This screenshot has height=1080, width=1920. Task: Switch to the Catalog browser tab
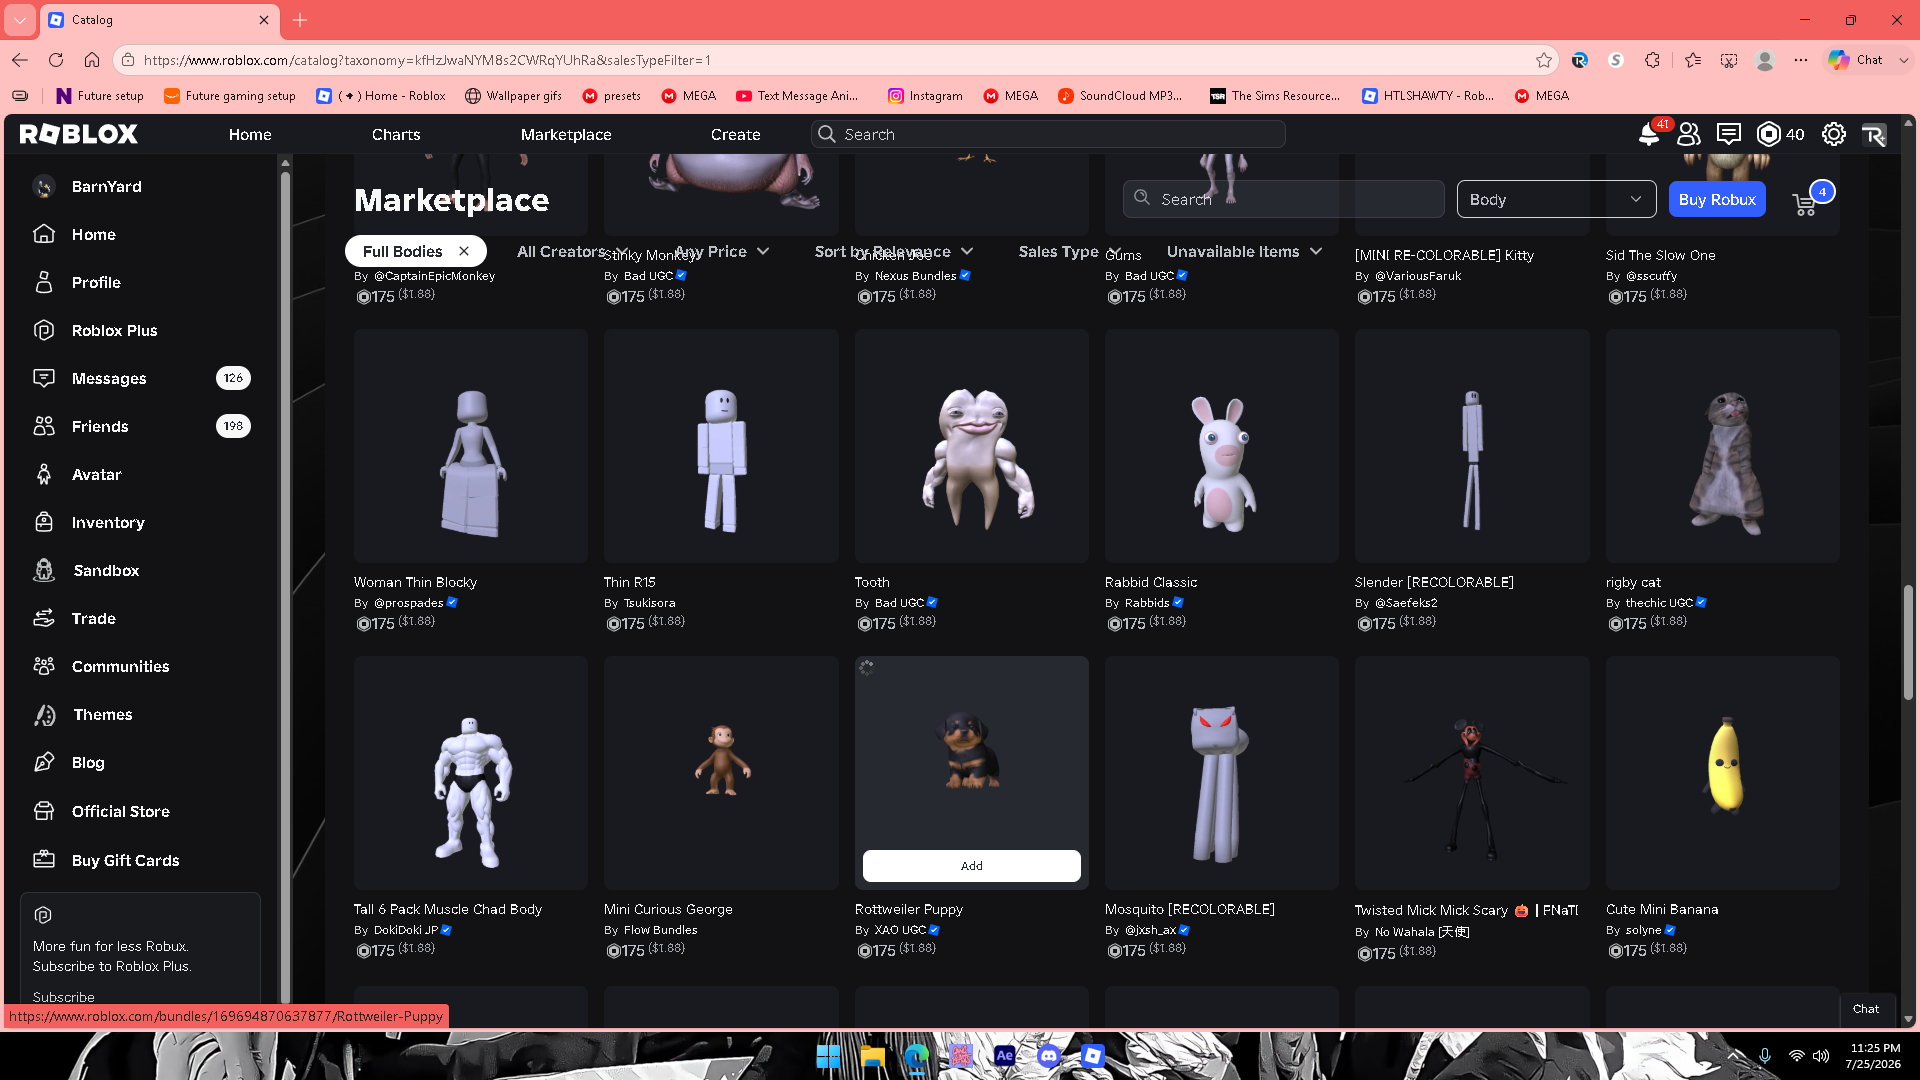click(x=160, y=19)
